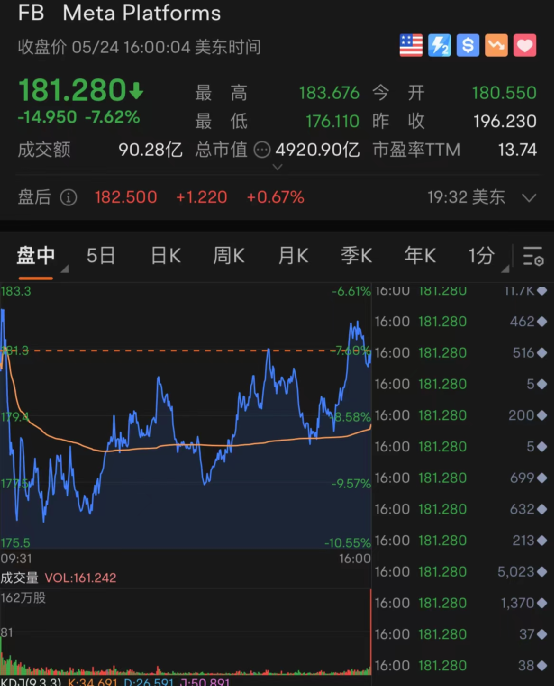Viewport: 554px width, 686px height.
Task: Tap the trade row with volume 213
Action: (462, 541)
